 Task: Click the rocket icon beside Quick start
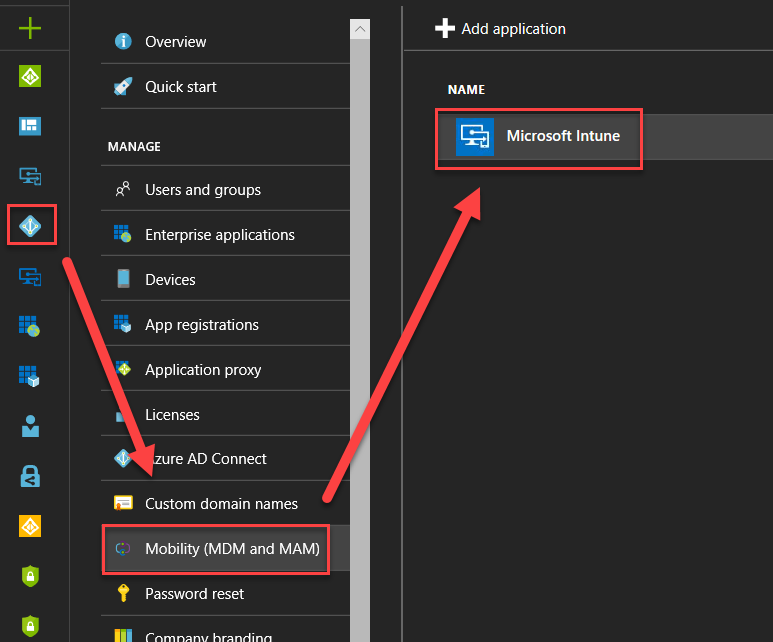point(124,86)
